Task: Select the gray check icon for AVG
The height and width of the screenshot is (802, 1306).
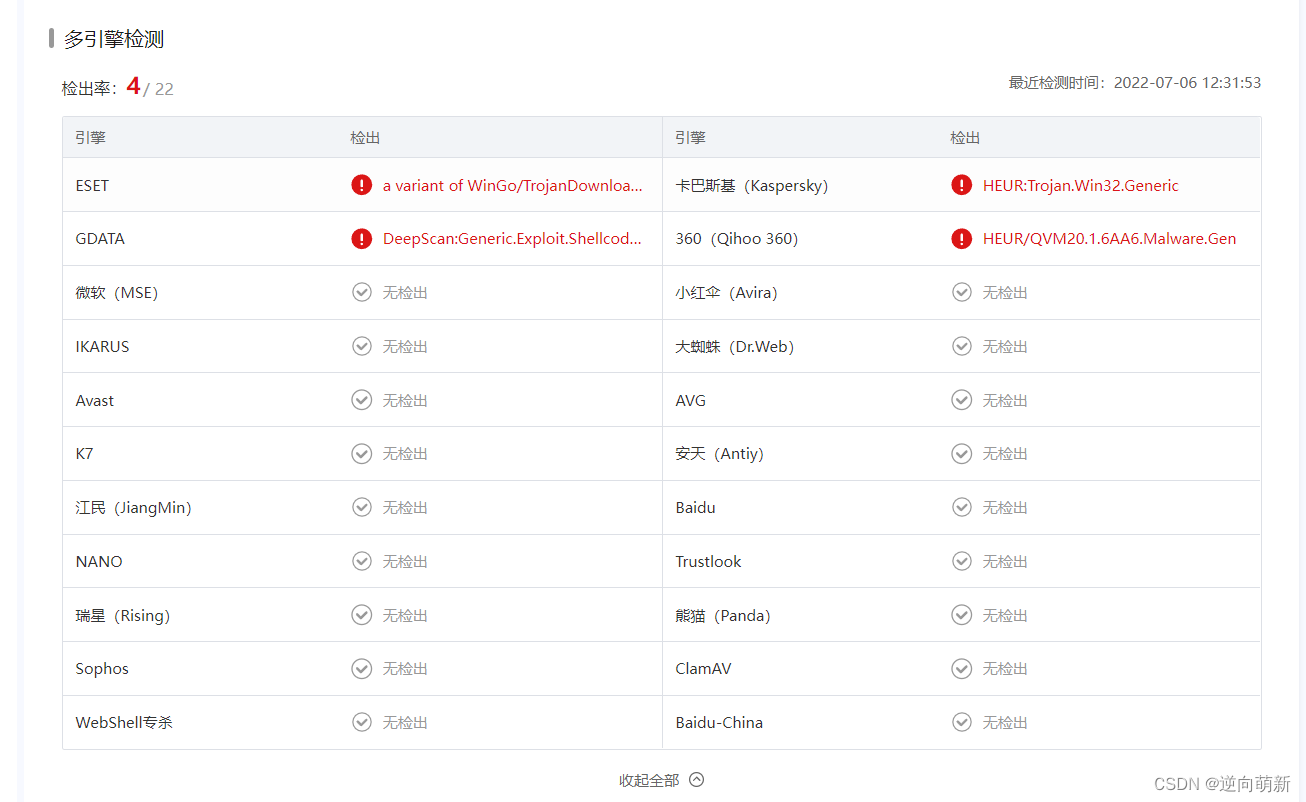Action: tap(962, 400)
